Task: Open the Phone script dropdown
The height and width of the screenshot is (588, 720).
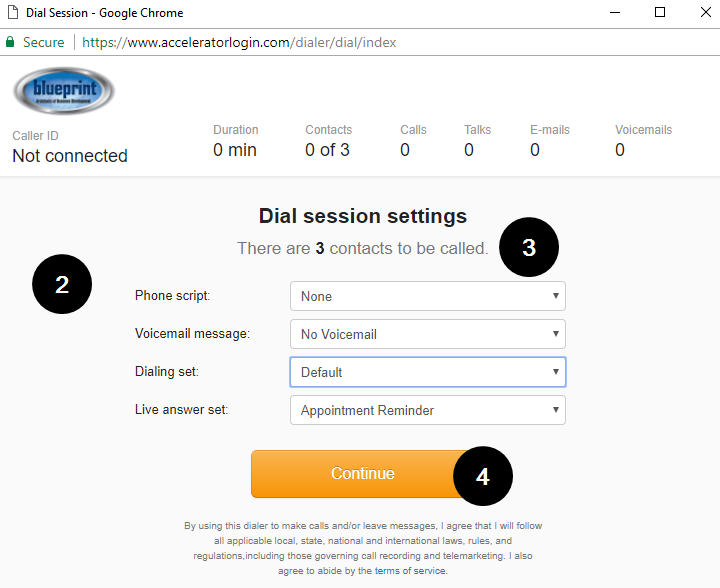Action: pyautogui.click(x=428, y=296)
